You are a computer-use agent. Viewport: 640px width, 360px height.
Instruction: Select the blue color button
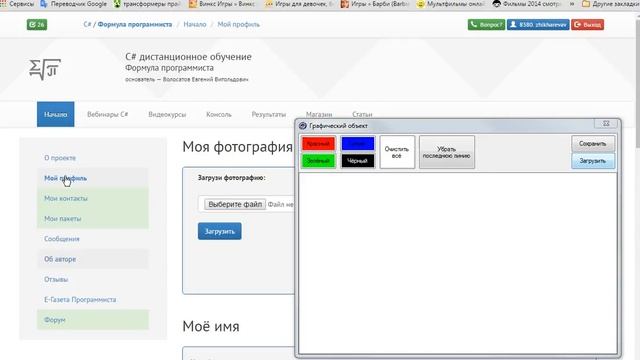[x=358, y=144]
